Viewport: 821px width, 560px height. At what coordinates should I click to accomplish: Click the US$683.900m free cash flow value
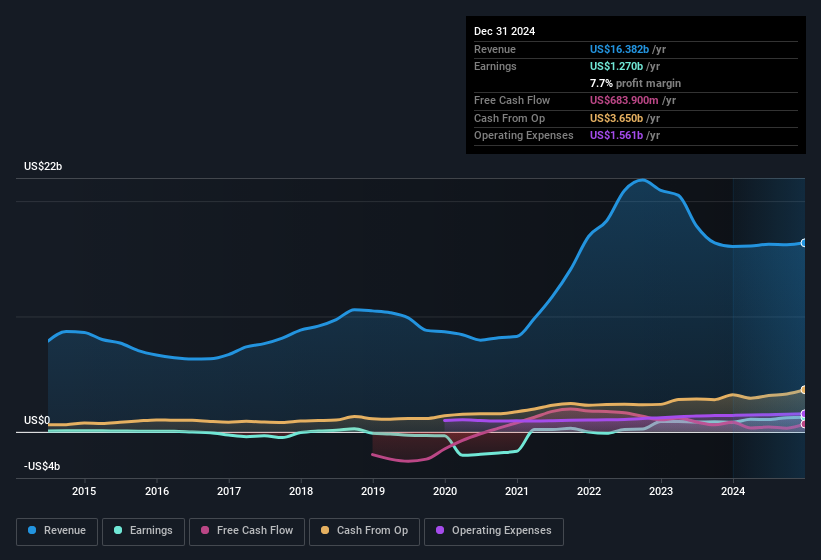pyautogui.click(x=624, y=100)
